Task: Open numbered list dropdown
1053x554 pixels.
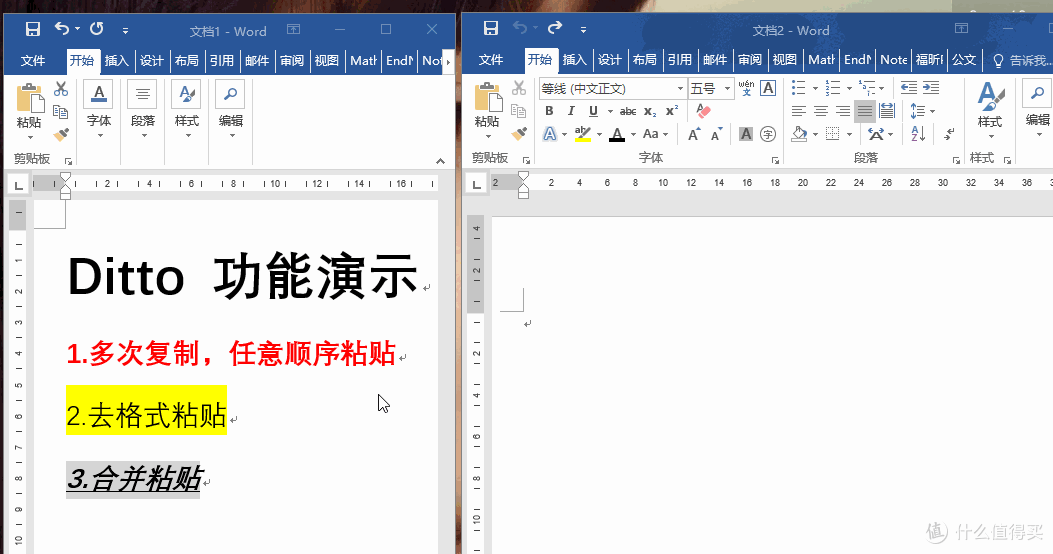Action: click(849, 88)
